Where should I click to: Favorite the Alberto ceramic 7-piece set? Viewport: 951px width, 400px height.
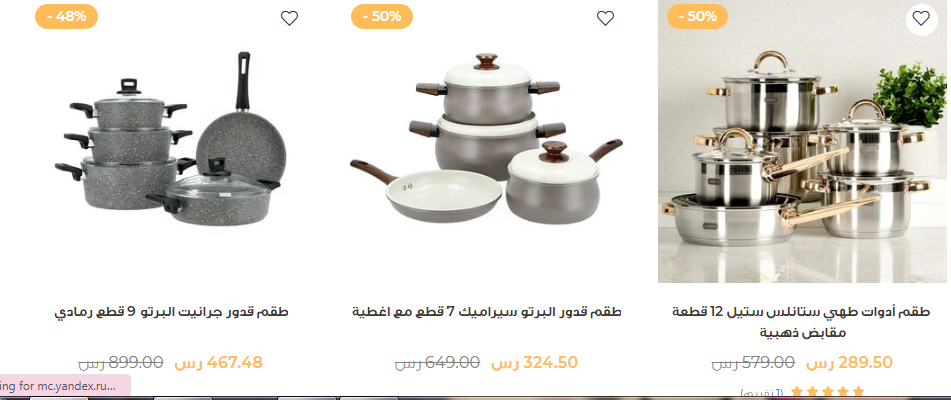605,19
